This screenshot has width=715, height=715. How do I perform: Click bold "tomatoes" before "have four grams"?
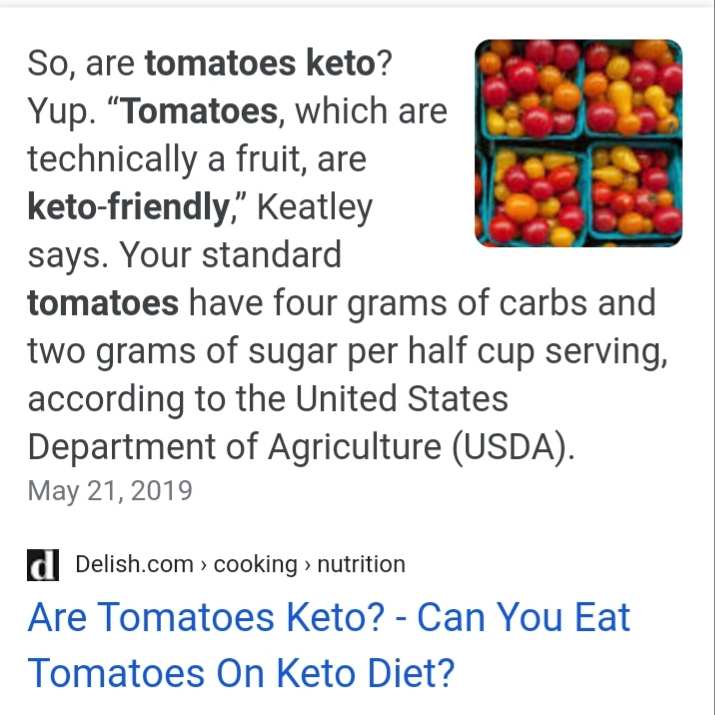click(x=103, y=302)
